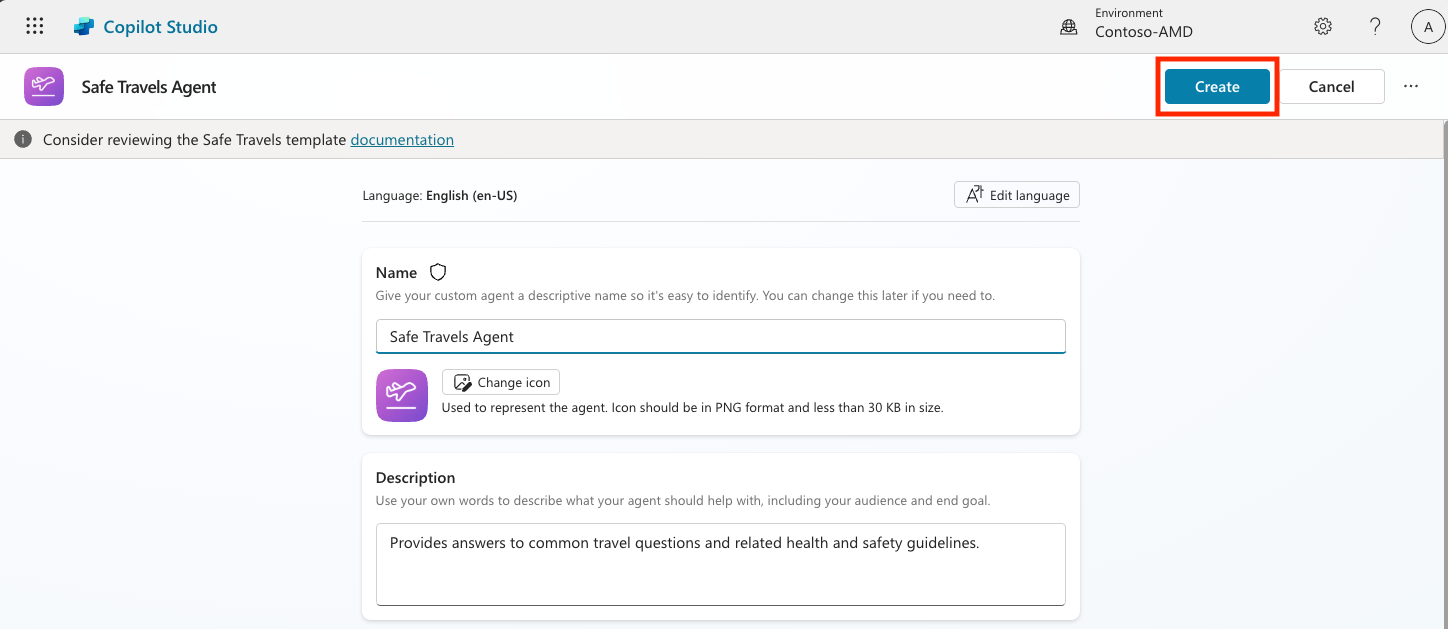Click the shield icon beside Name
Screen dimensions: 1448x629
point(437,272)
